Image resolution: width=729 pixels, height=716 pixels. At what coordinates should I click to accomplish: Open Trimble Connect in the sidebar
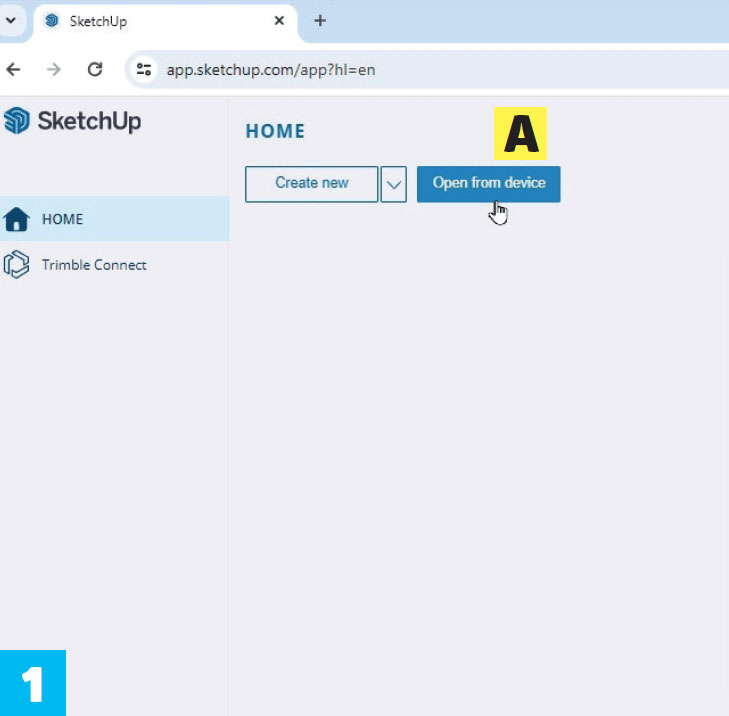click(114, 265)
